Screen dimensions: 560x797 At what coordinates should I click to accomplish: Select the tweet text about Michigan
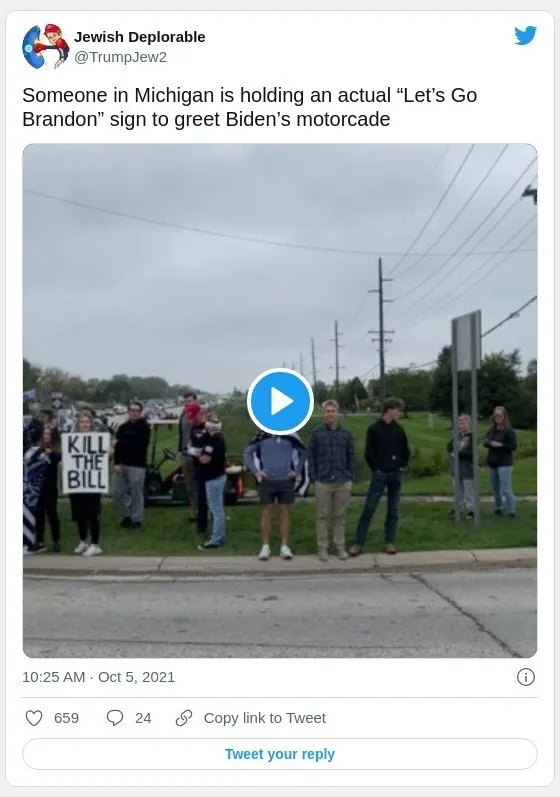click(x=250, y=107)
